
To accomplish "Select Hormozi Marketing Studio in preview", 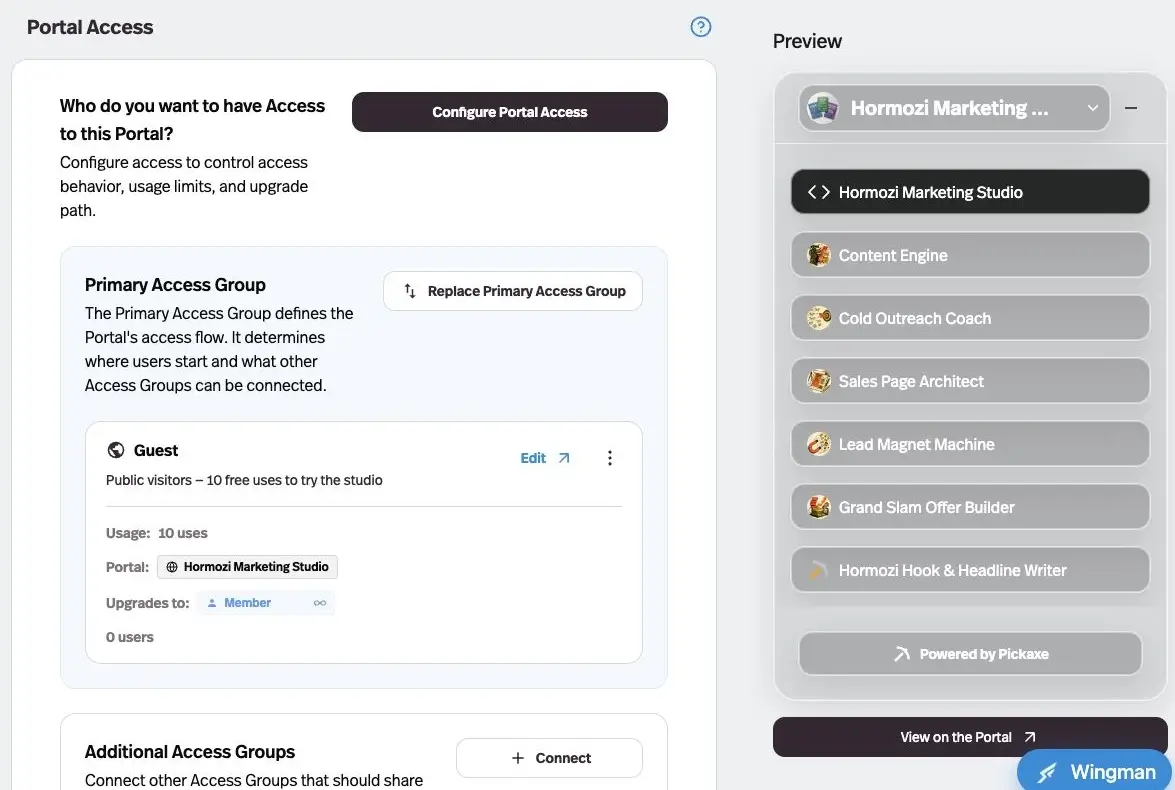I will tap(970, 192).
